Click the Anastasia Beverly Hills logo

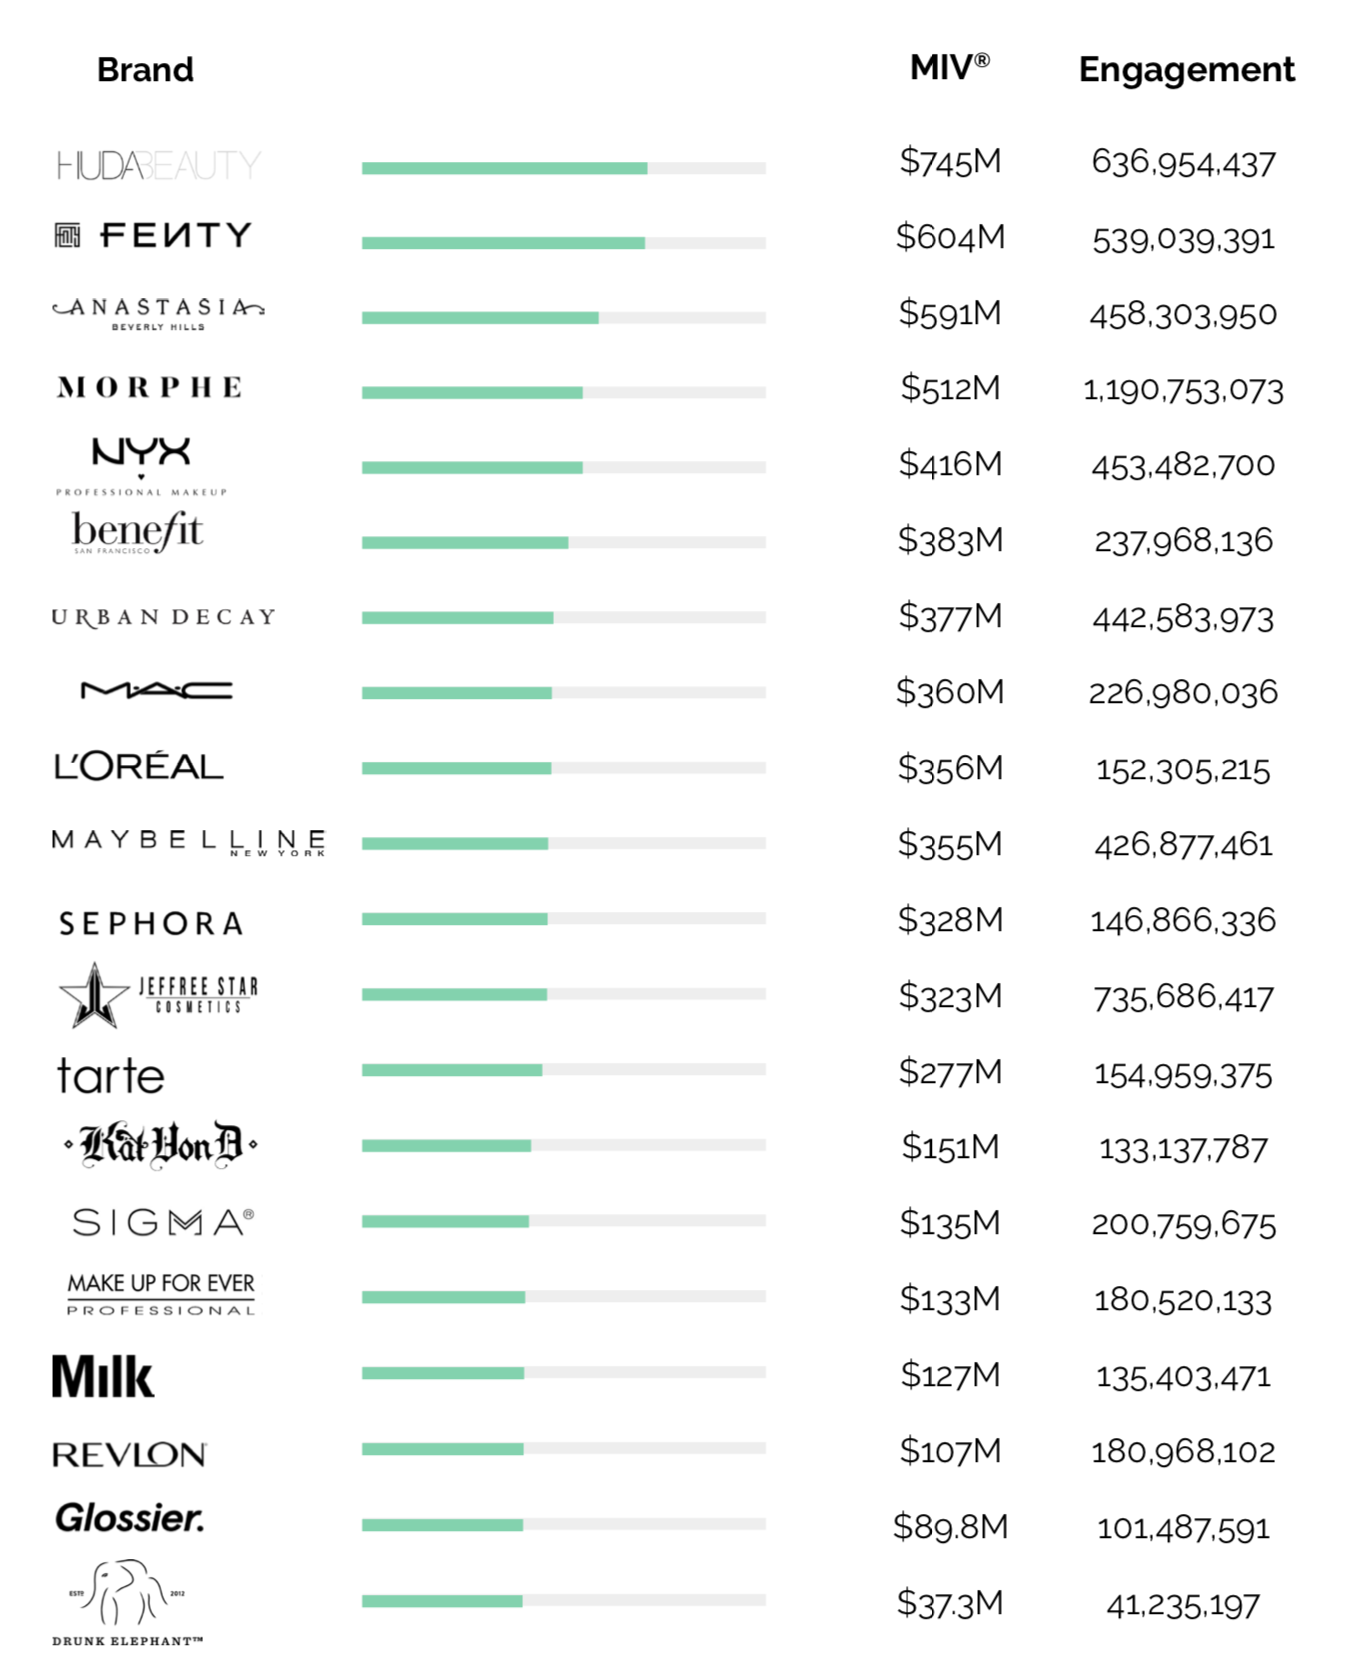click(x=158, y=313)
